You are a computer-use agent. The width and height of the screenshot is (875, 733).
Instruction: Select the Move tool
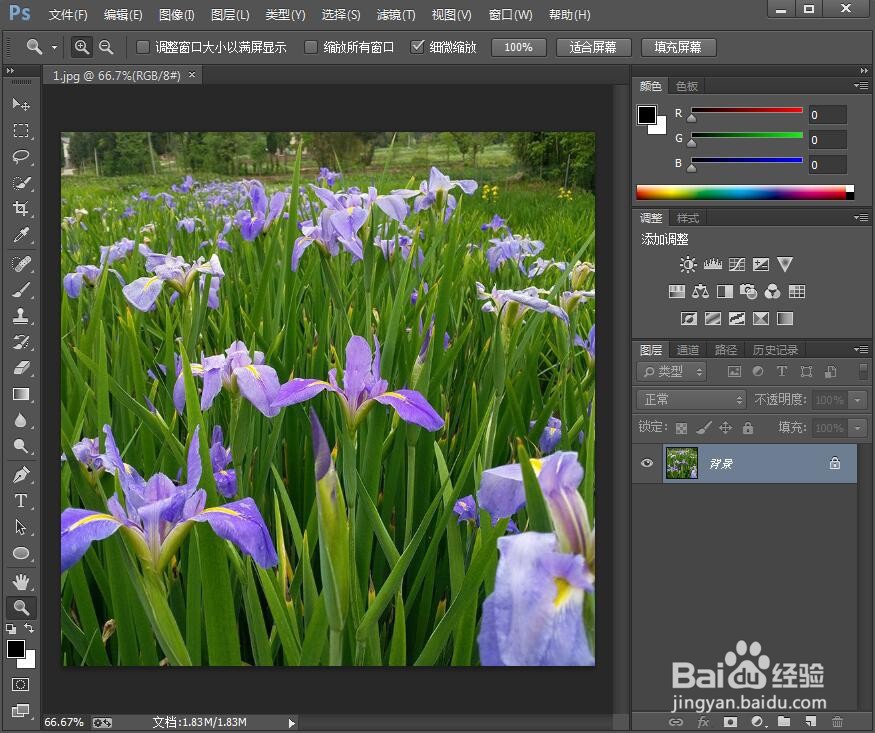(x=21, y=104)
